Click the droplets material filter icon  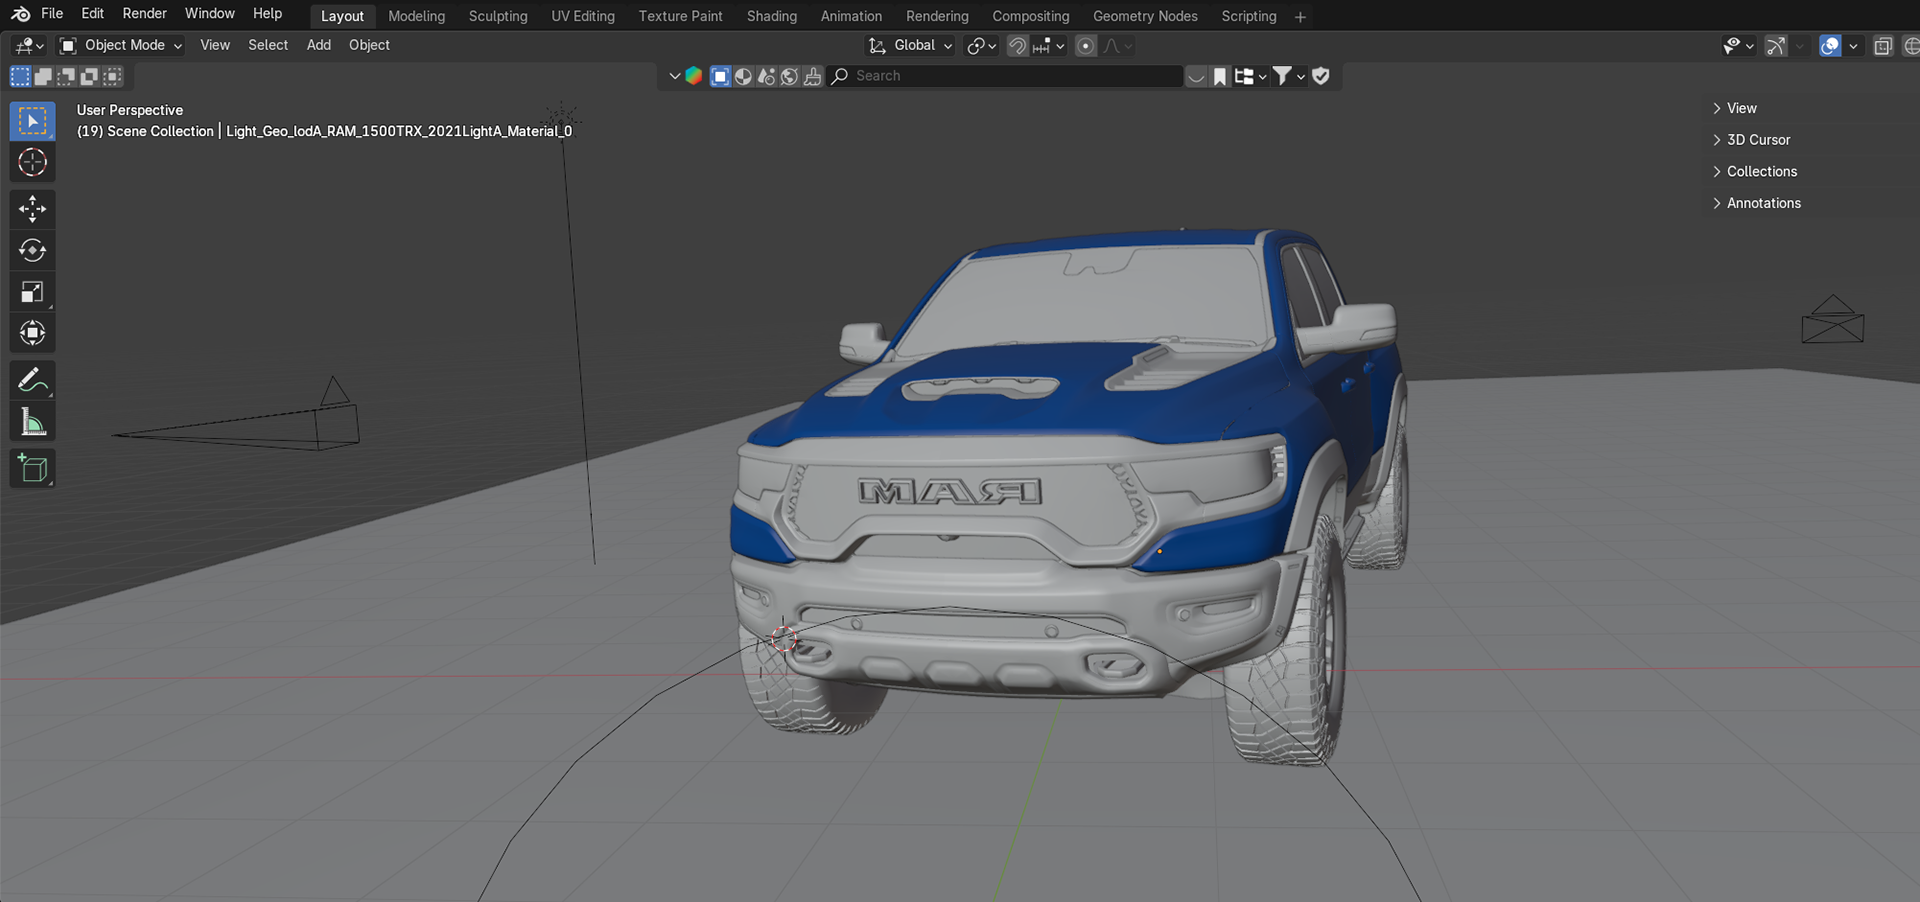[x=766, y=76]
